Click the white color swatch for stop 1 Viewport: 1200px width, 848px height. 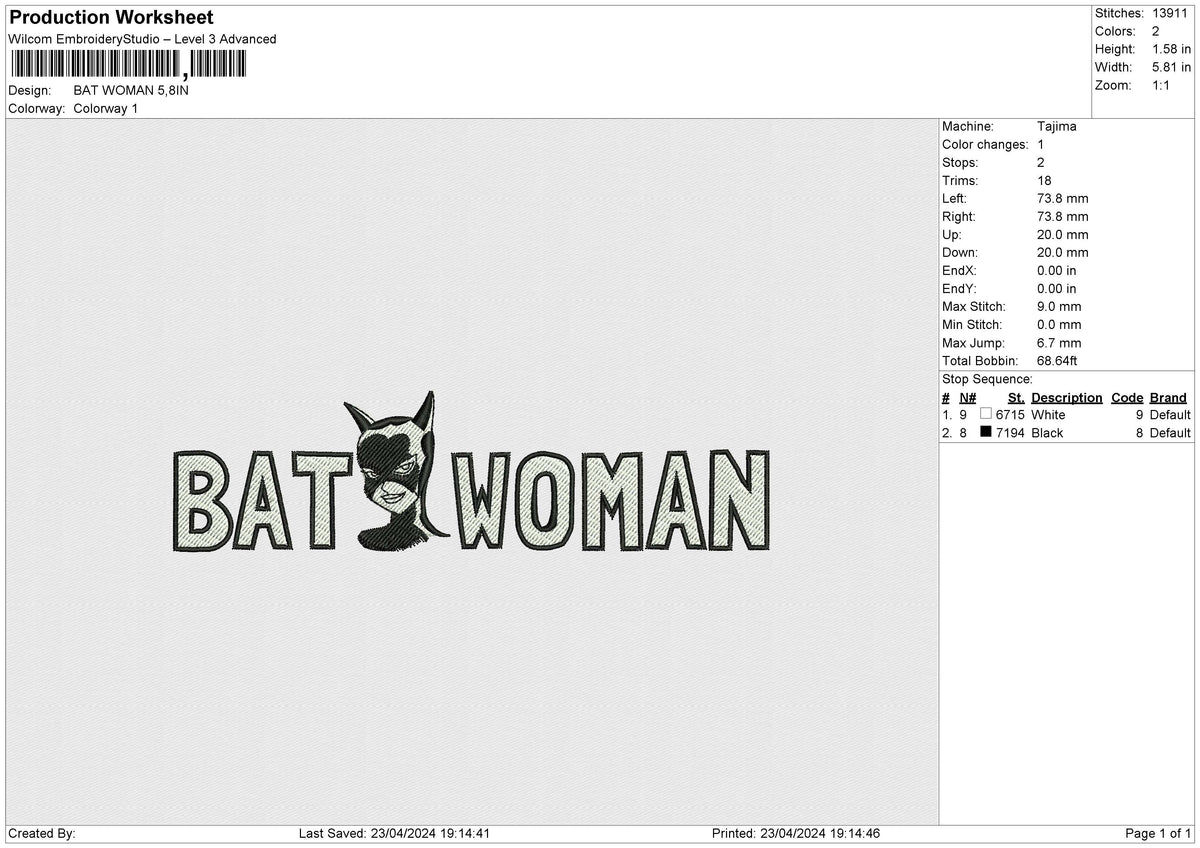(986, 414)
